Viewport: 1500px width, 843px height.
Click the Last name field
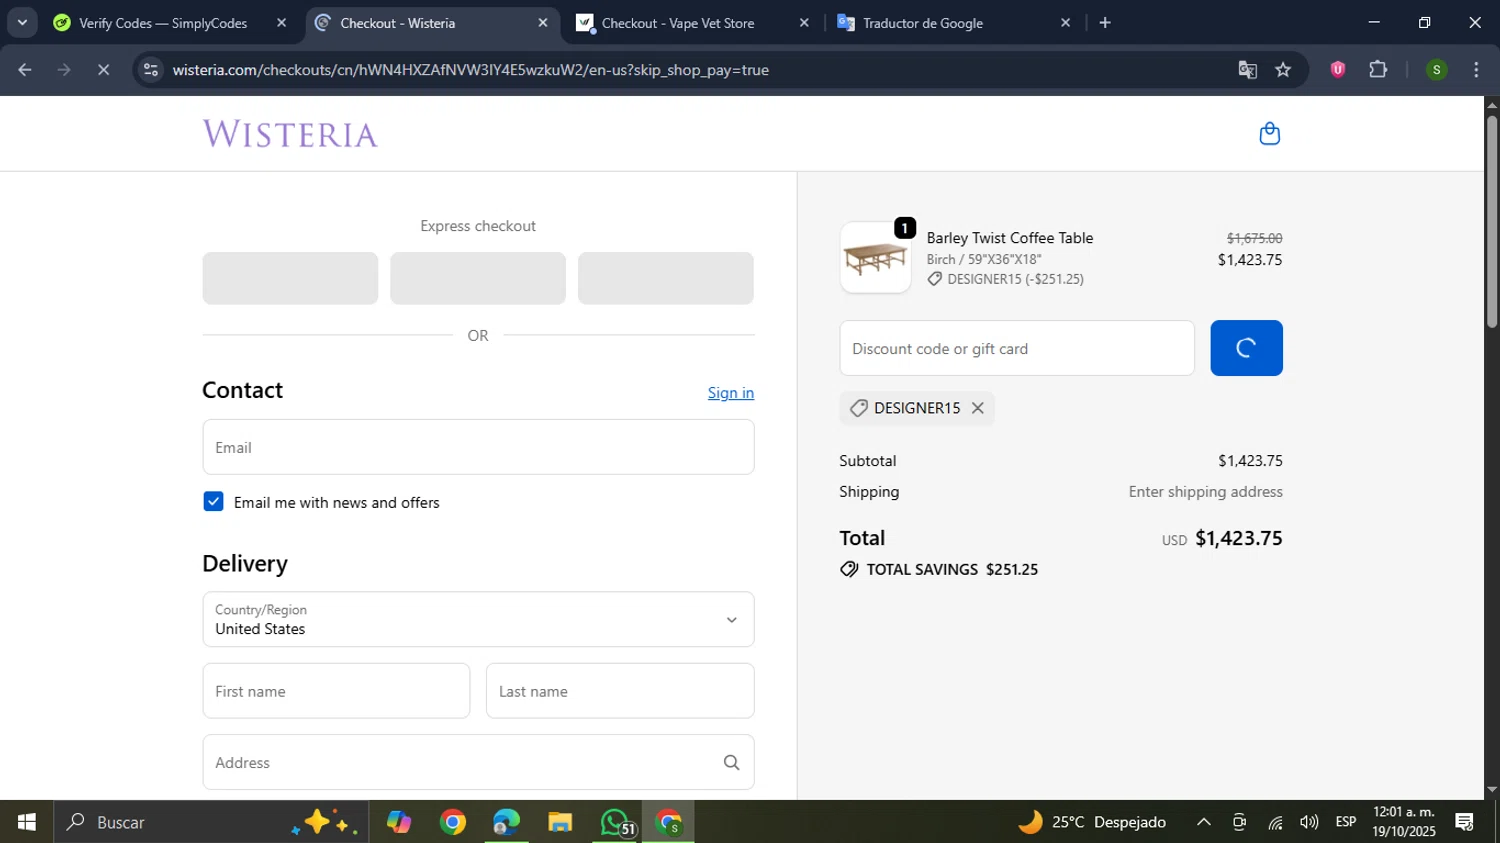click(620, 691)
